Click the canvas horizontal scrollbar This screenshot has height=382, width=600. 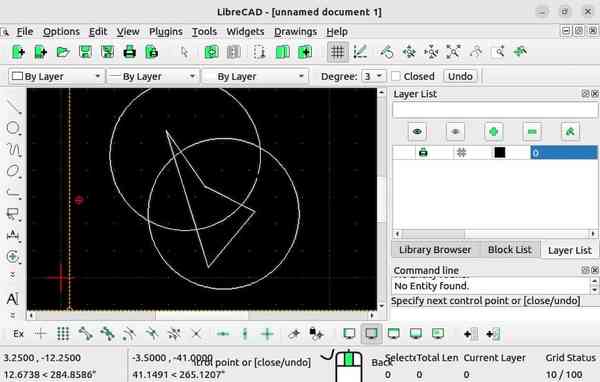coord(201,315)
